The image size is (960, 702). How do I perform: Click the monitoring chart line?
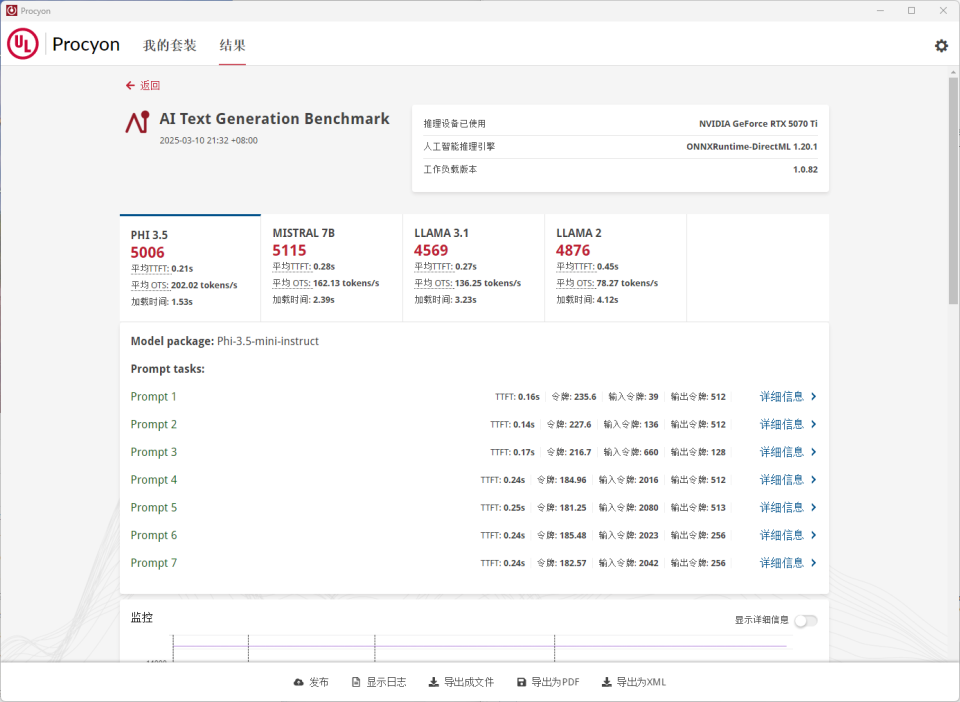pyautogui.click(x=480, y=646)
